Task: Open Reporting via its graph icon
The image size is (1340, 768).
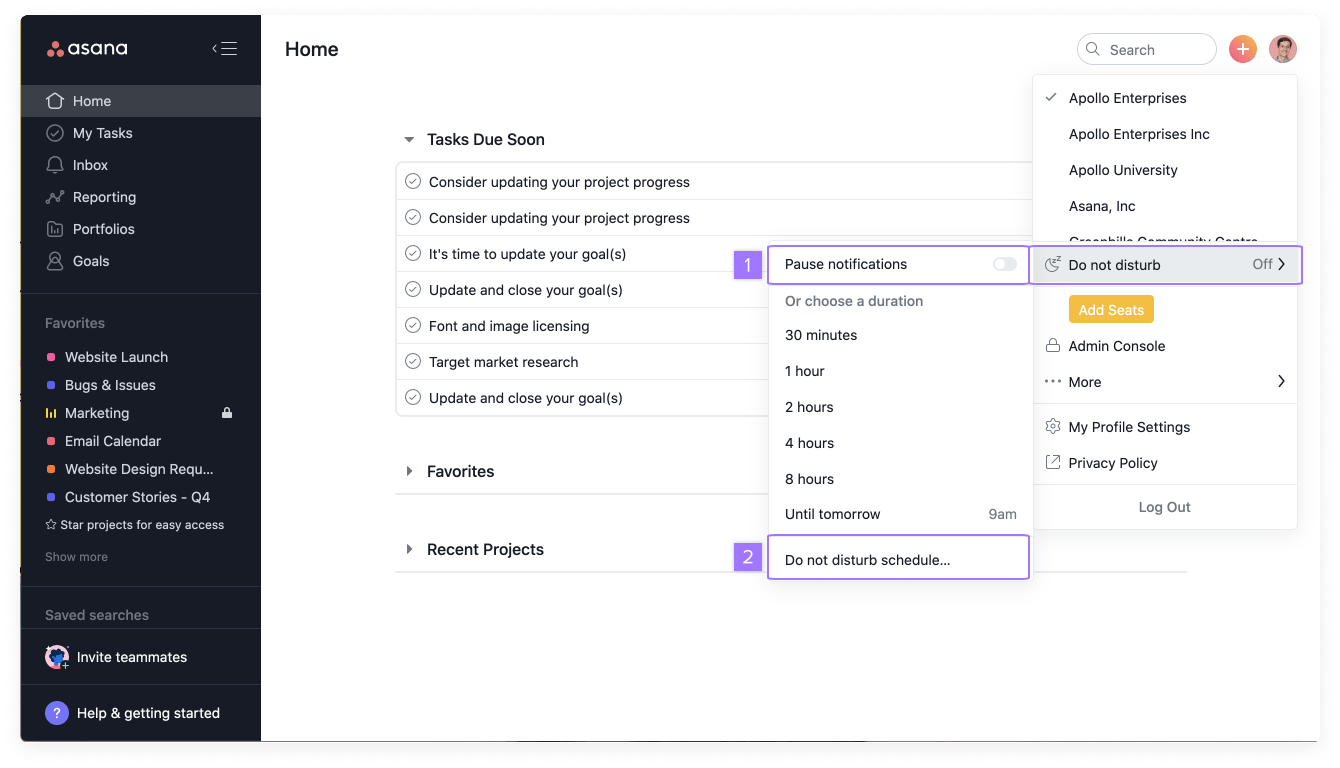Action: 55,197
